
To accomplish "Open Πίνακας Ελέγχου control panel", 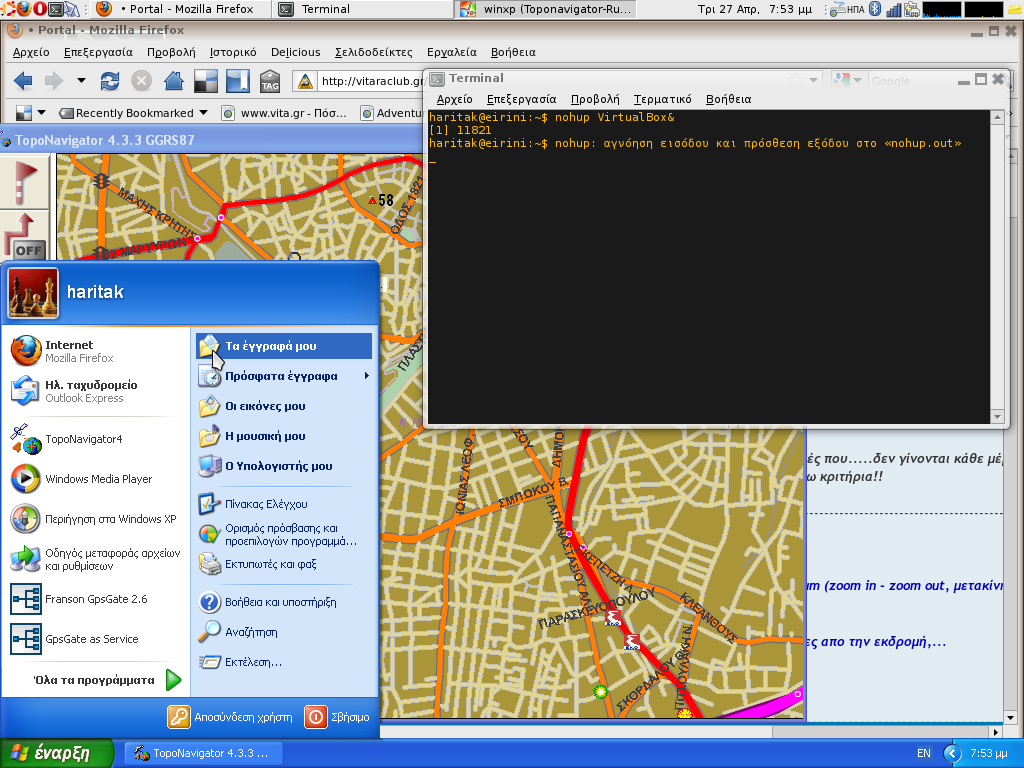I will click(x=266, y=504).
